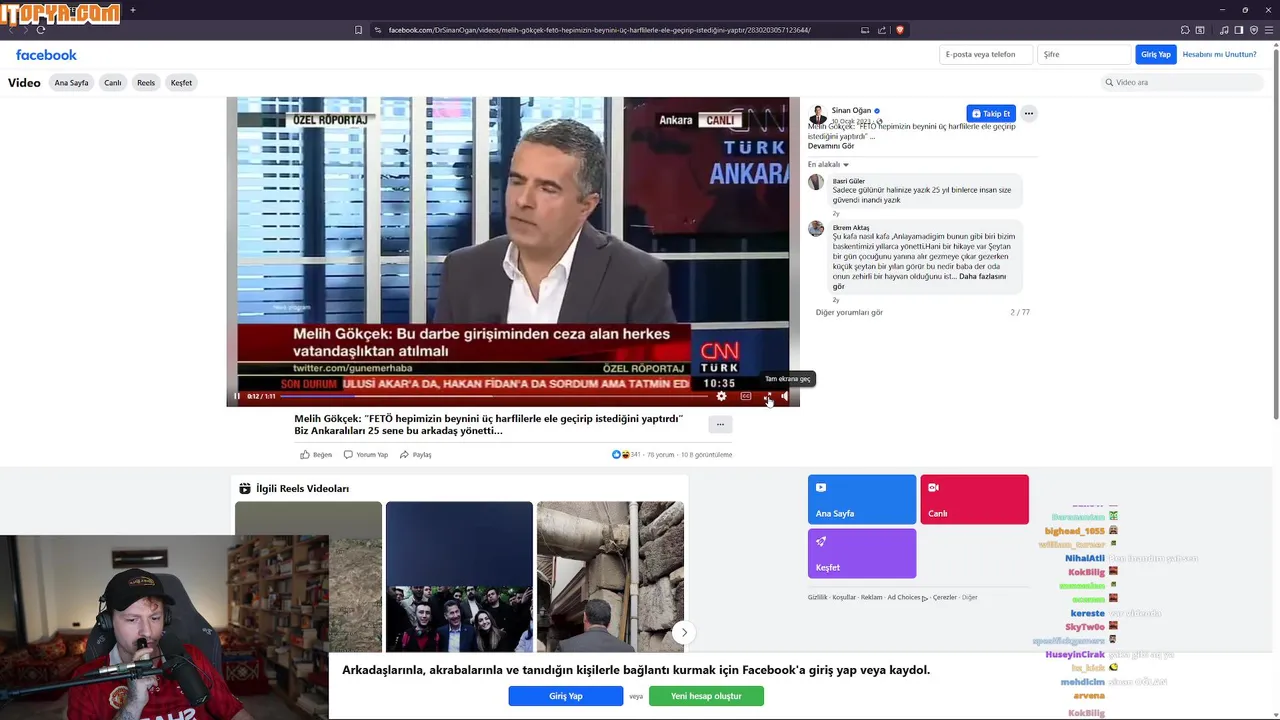The width and height of the screenshot is (1280, 720).
Task: Open the Koşullar footer link
Action: pos(844,597)
